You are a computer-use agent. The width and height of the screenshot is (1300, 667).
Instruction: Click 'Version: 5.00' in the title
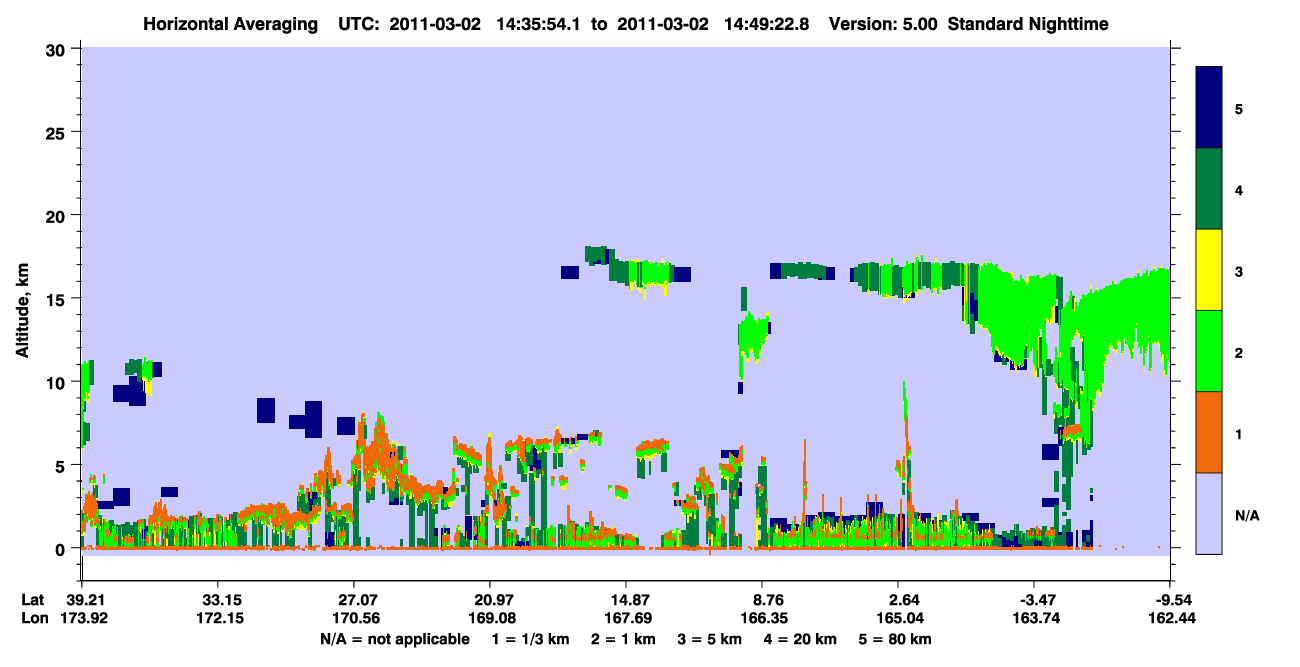(x=883, y=23)
